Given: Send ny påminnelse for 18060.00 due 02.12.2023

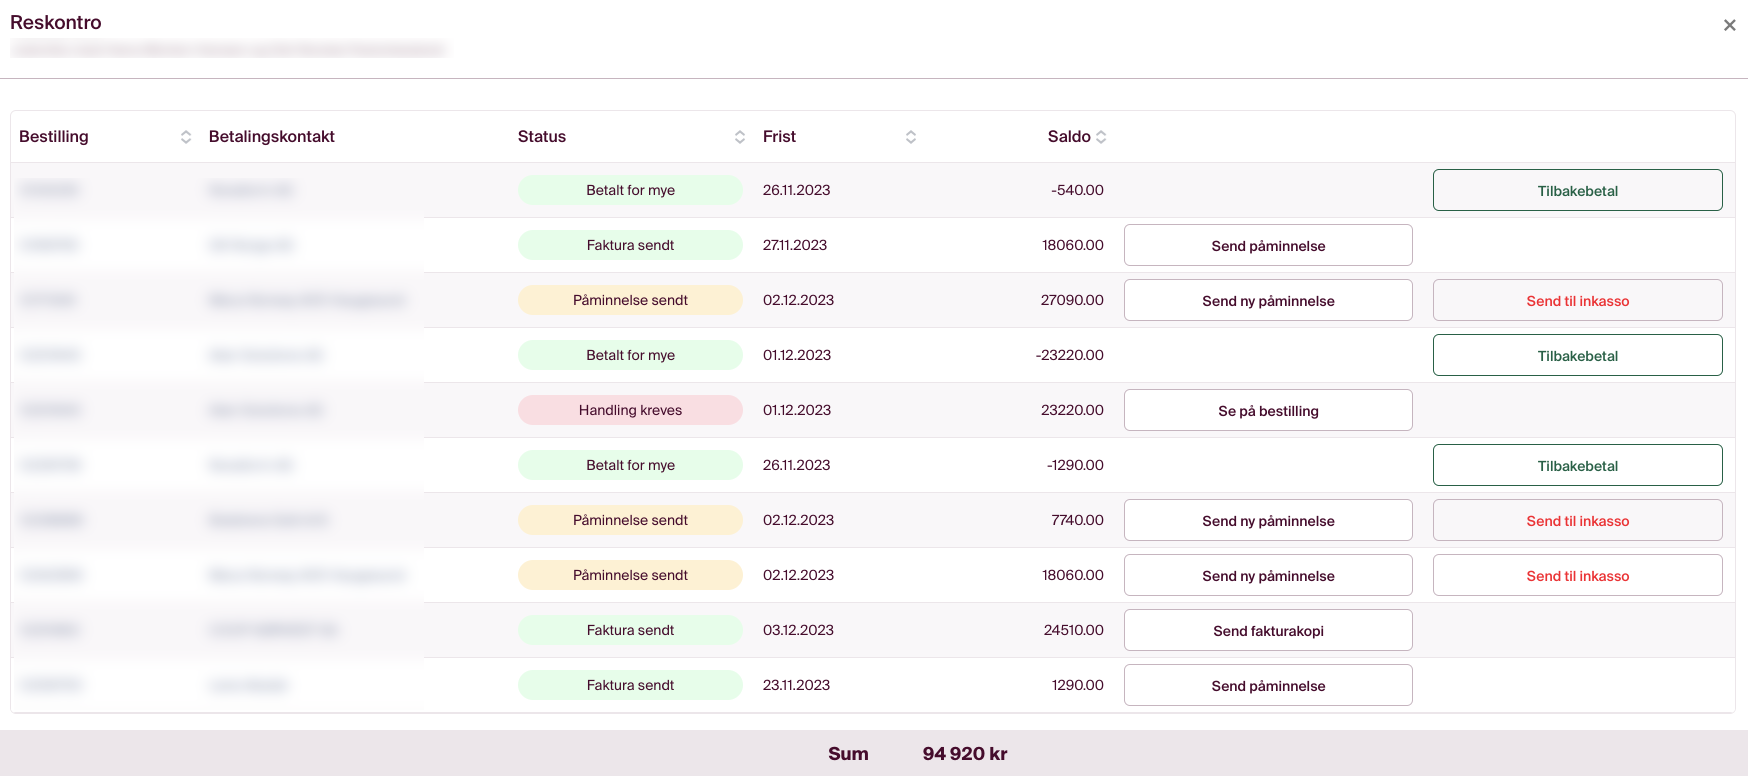Looking at the screenshot, I should (1268, 575).
